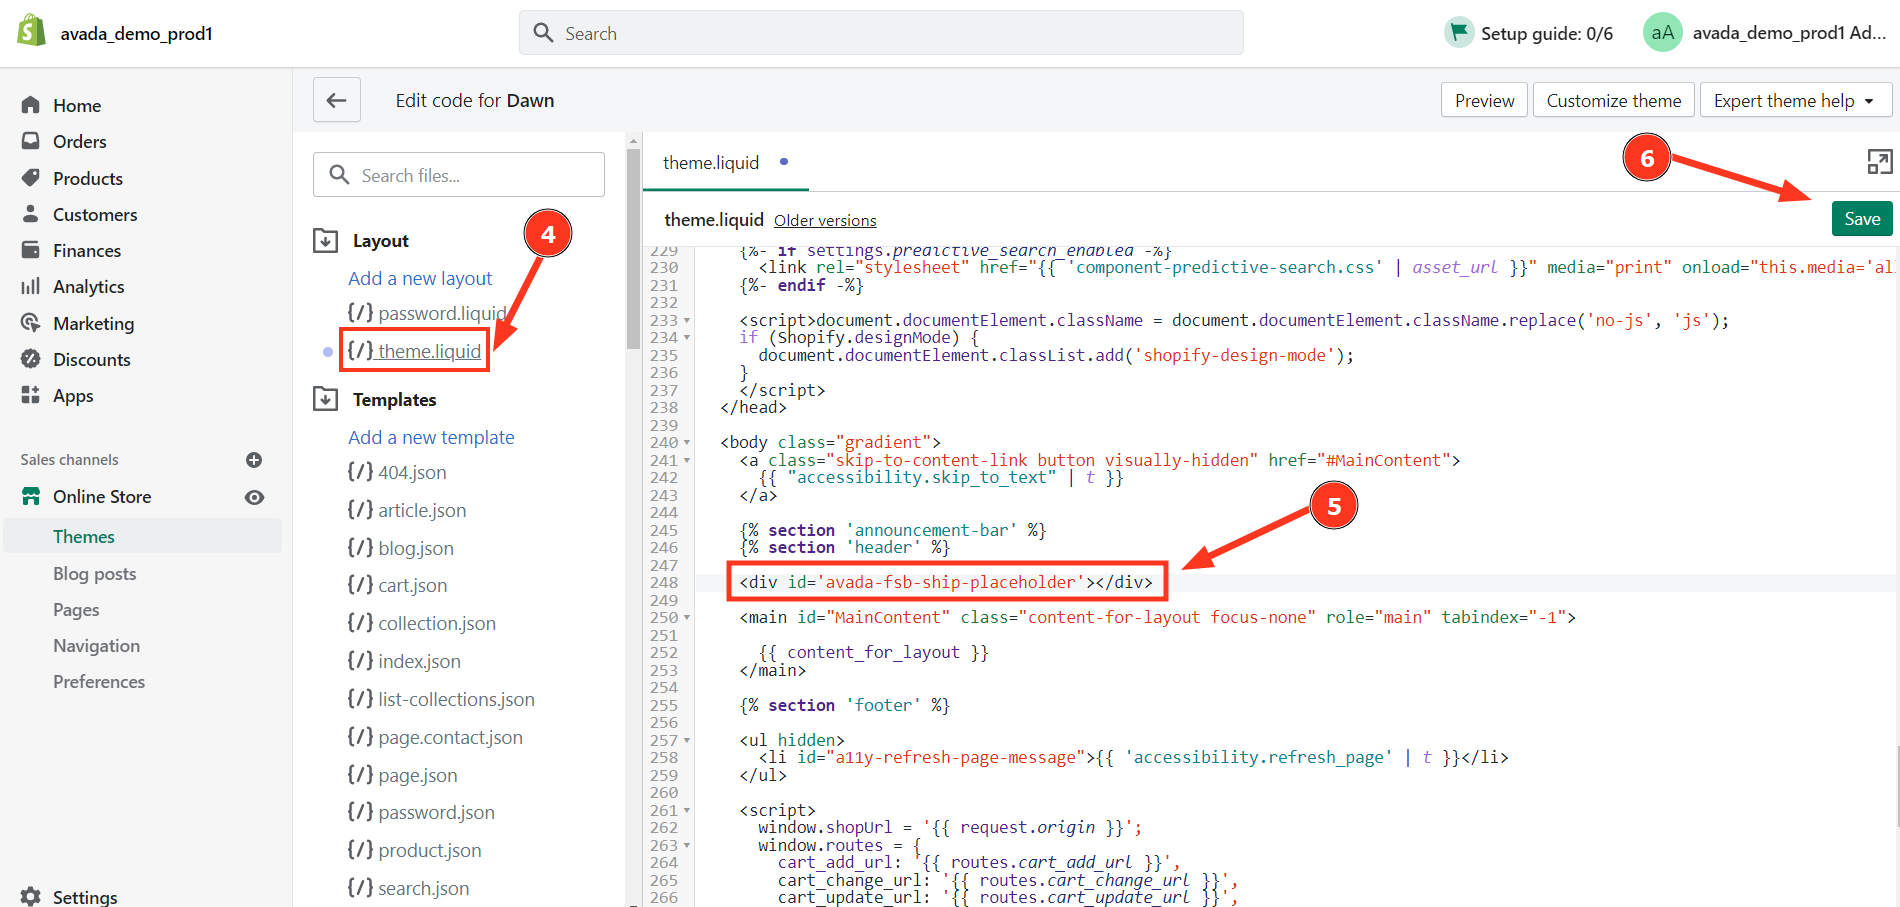The width and height of the screenshot is (1900, 907).
Task: Click the search magnifier in top bar
Action: (543, 33)
